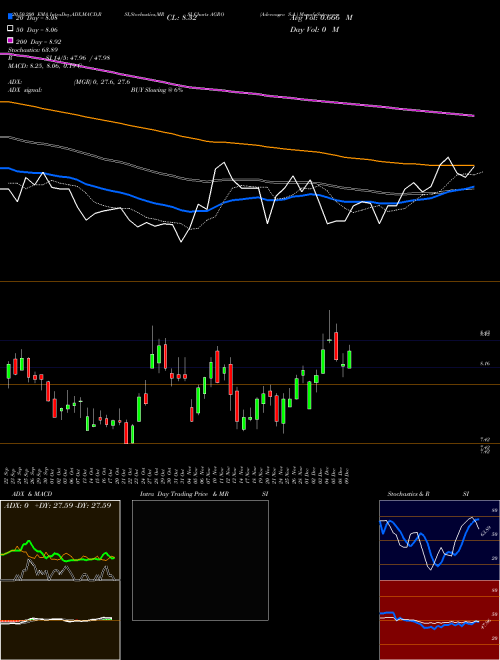500x660 pixels.
Task: Select the '50 Day = 8.06' legend text
Action: [37, 29]
